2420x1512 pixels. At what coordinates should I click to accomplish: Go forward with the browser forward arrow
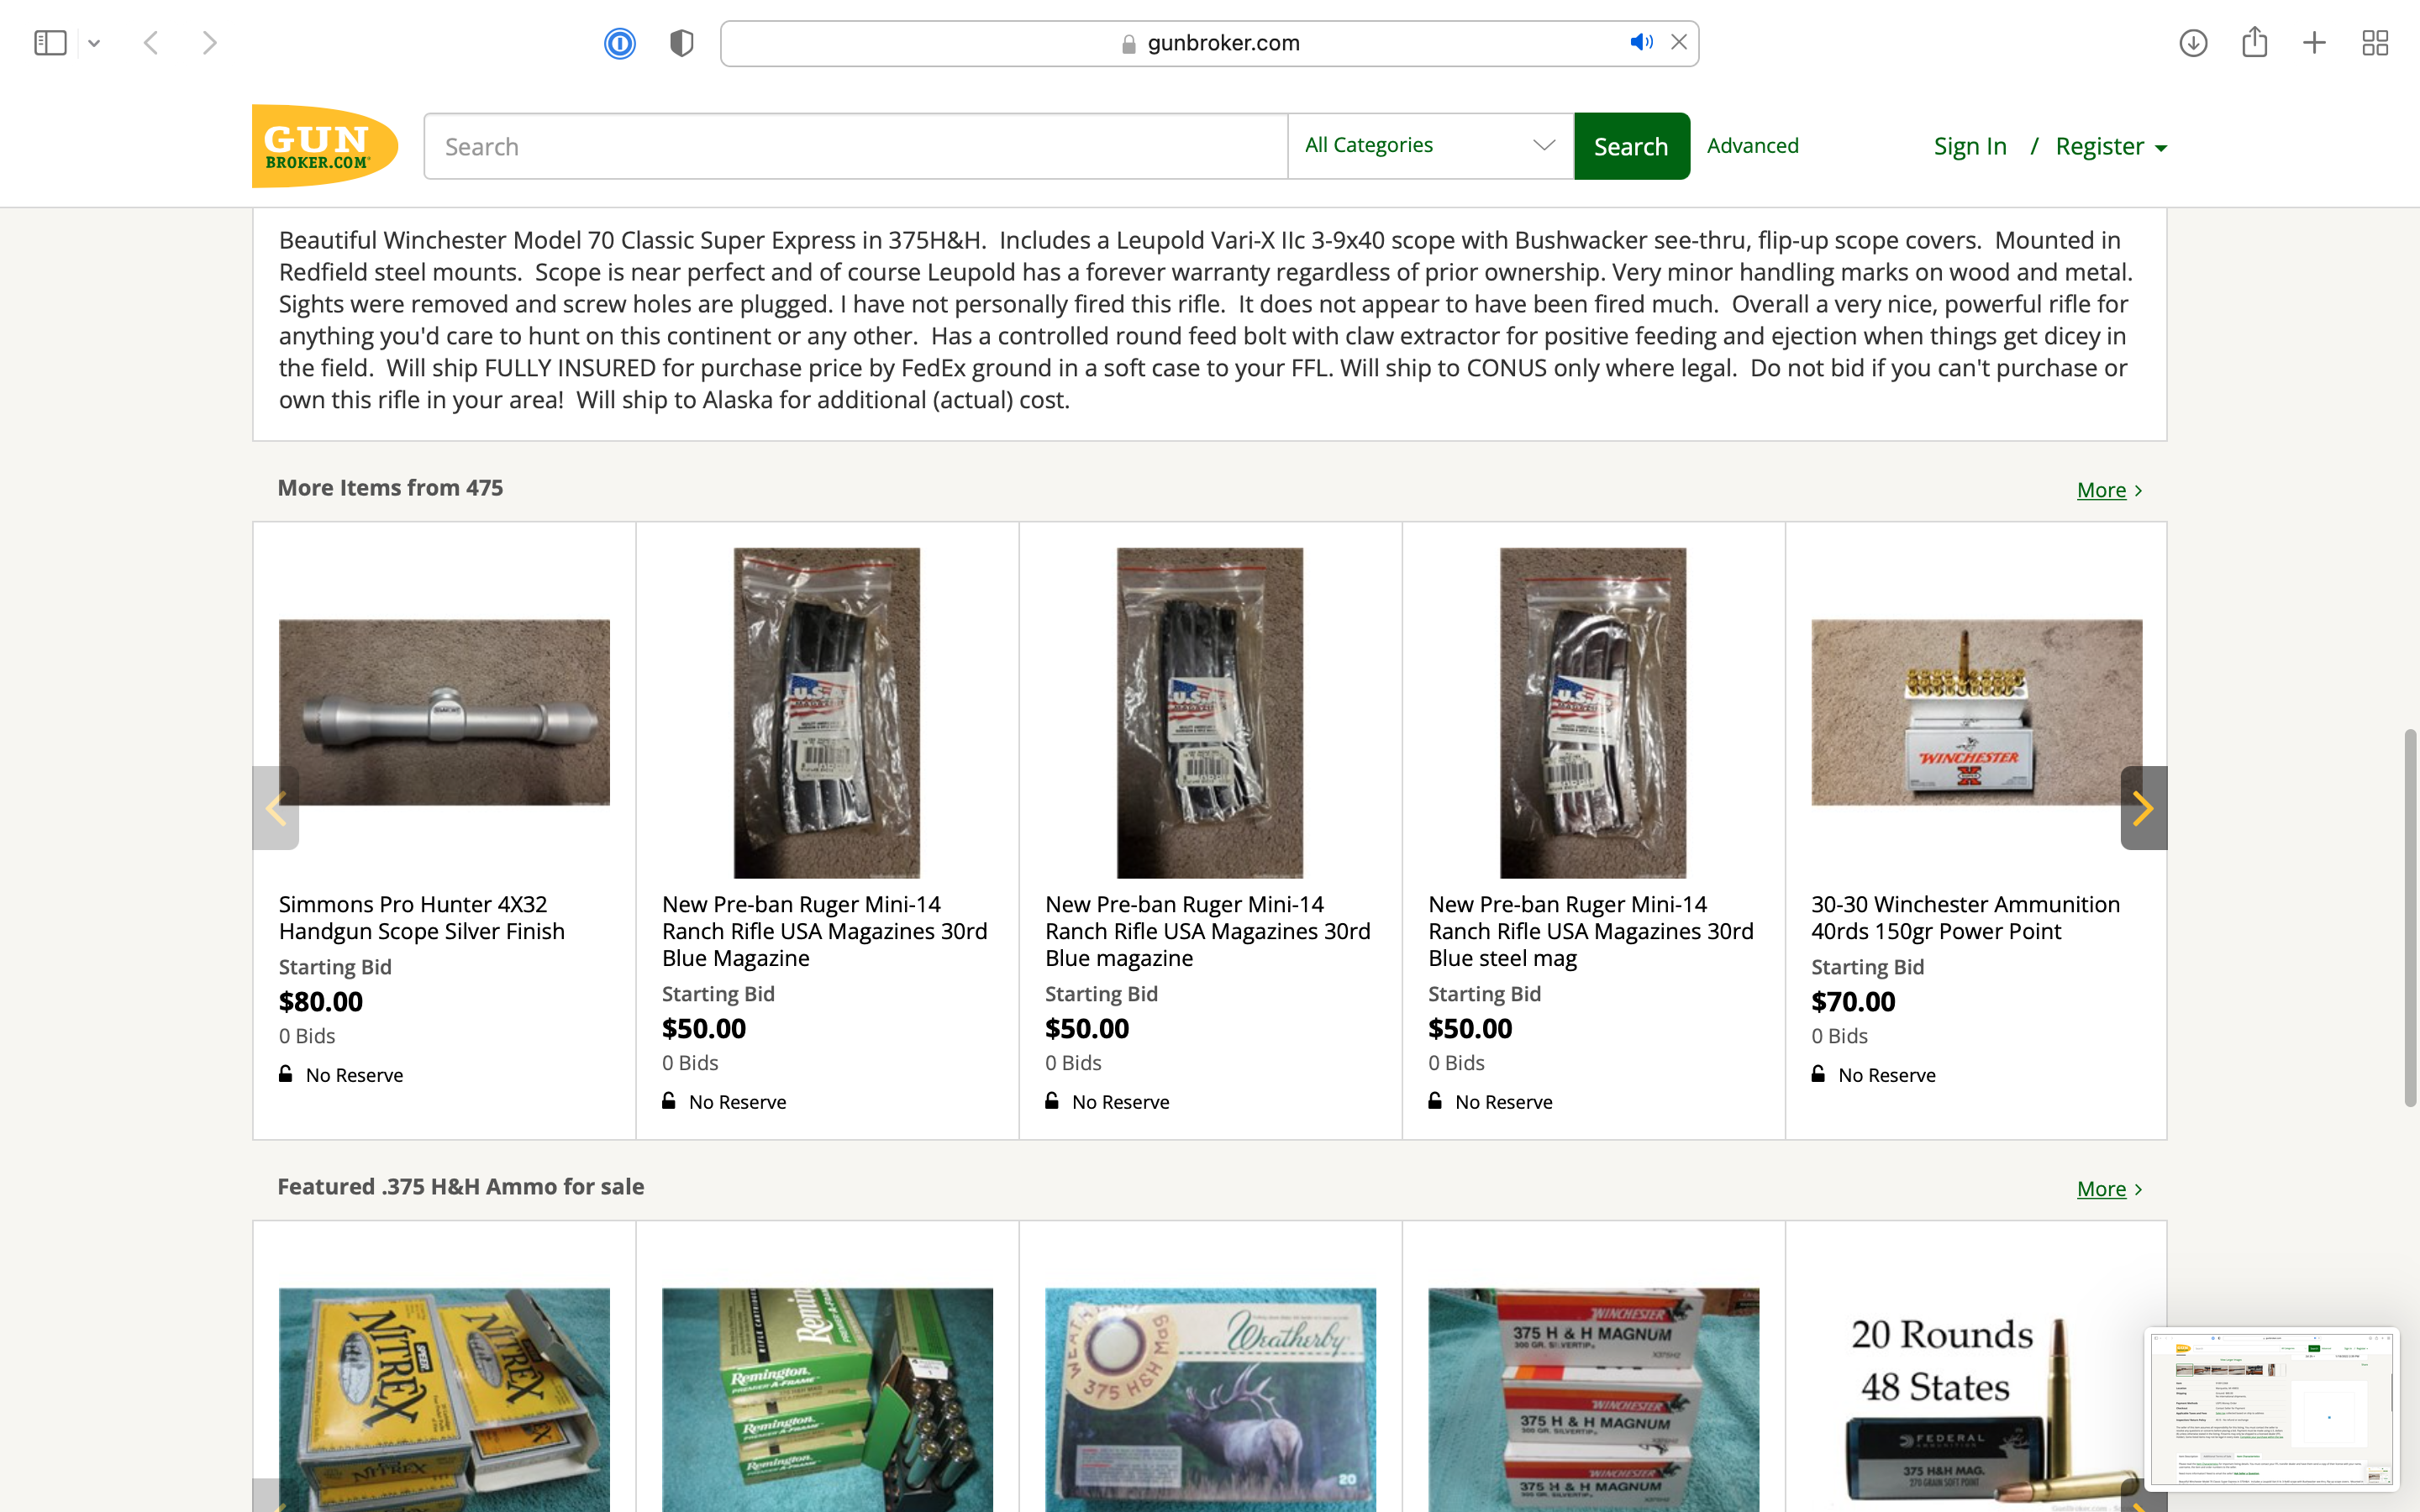coord(209,43)
